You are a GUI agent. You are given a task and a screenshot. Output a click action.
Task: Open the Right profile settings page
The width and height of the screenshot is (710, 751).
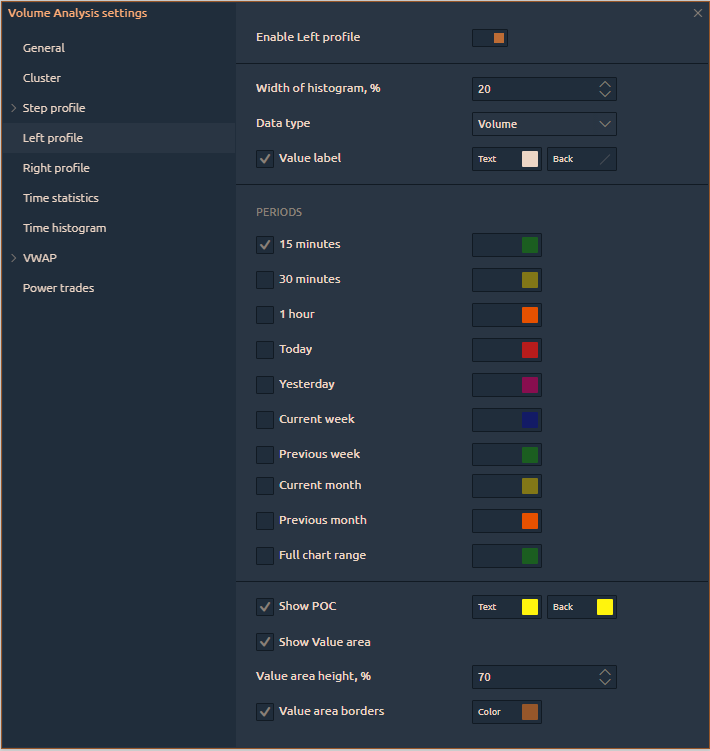[x=56, y=168]
